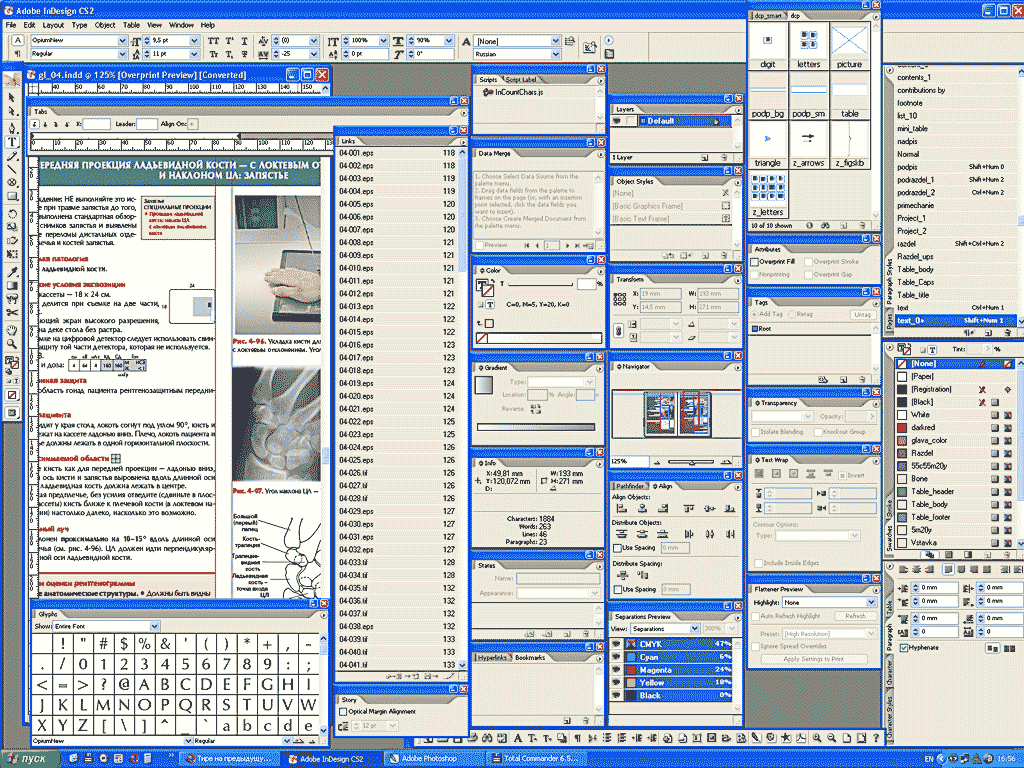This screenshot has height=768, width=1024.
Task: Hide the Cyan separation eye
Action: click(x=616, y=657)
